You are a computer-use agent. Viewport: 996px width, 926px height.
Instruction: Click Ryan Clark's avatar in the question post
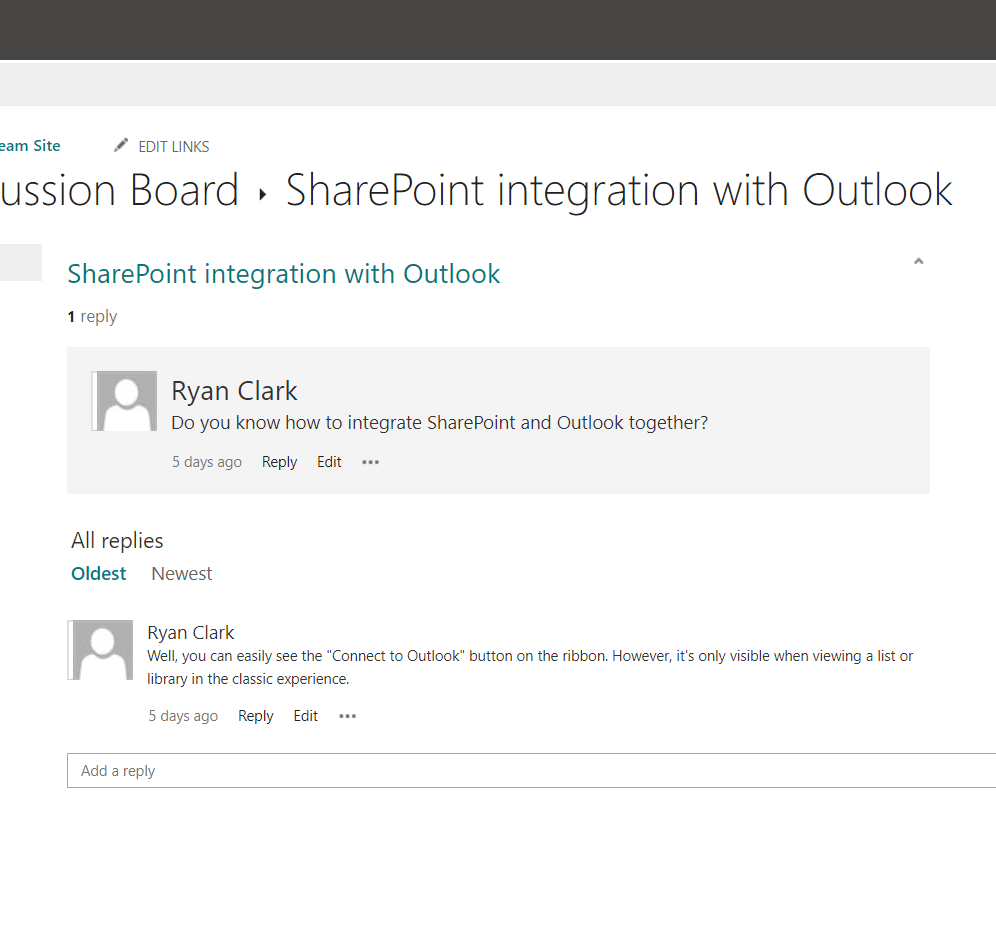[124, 401]
